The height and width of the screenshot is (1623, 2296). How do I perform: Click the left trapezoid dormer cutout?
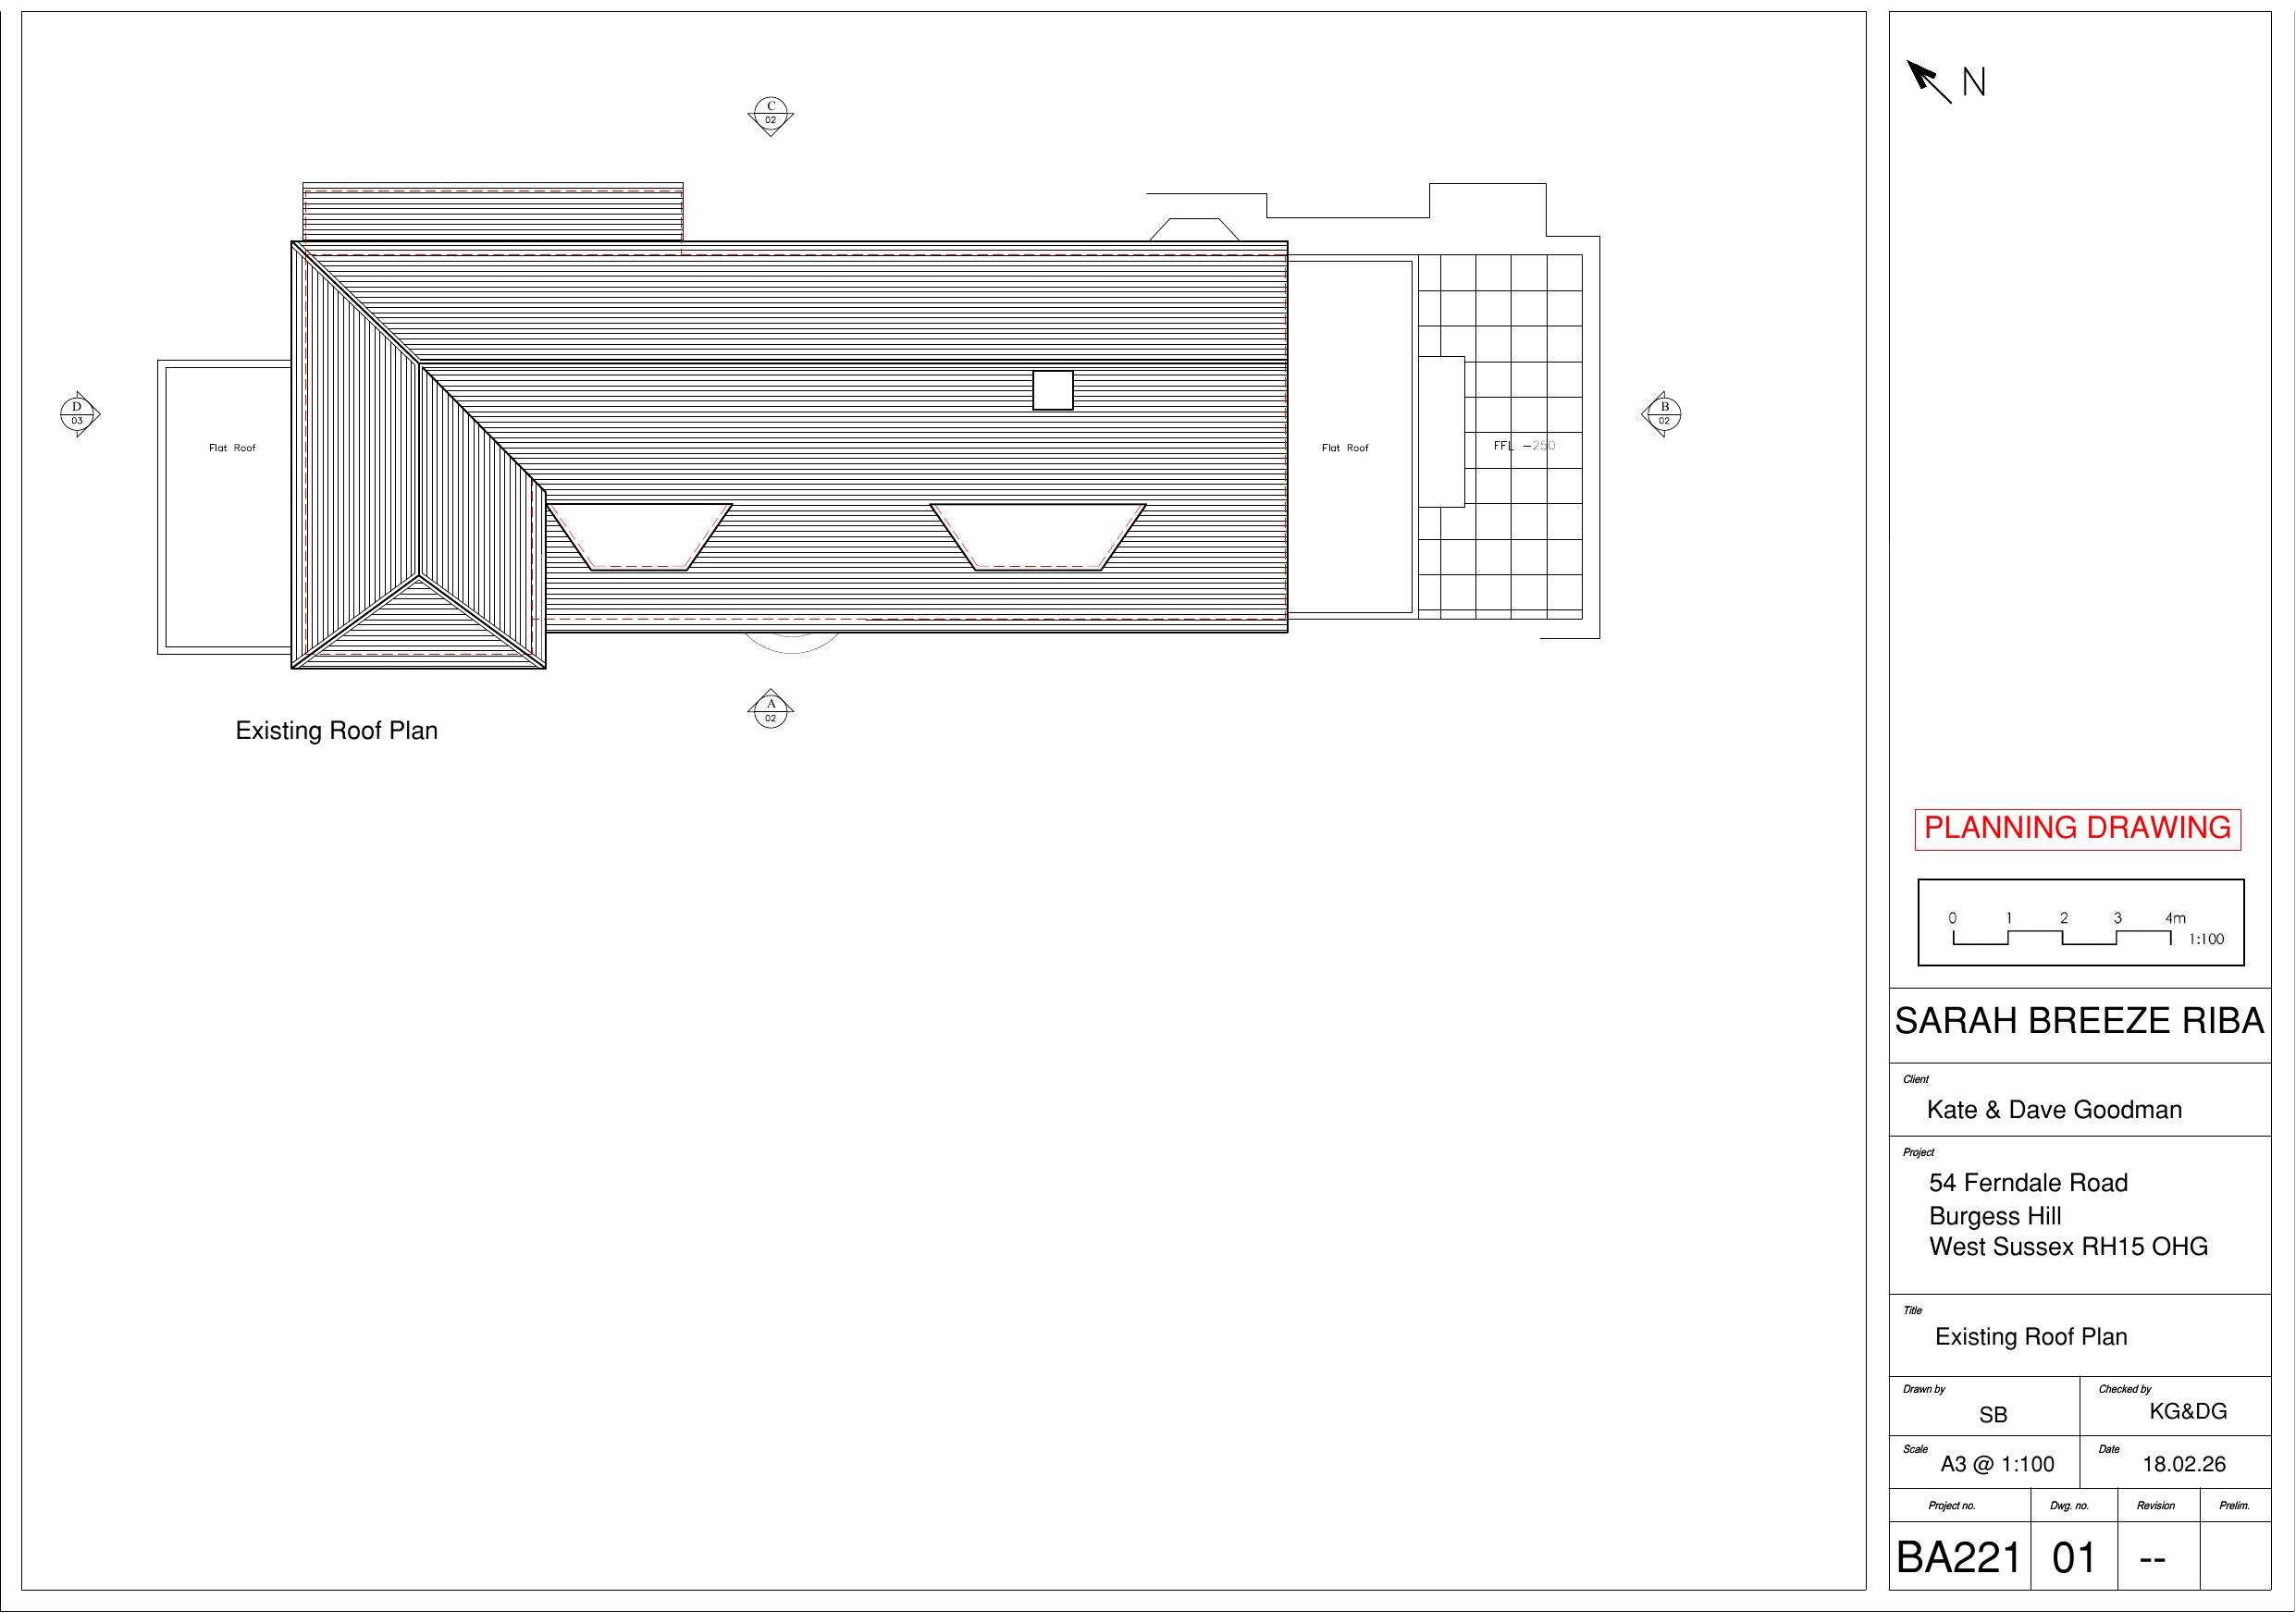click(x=640, y=535)
